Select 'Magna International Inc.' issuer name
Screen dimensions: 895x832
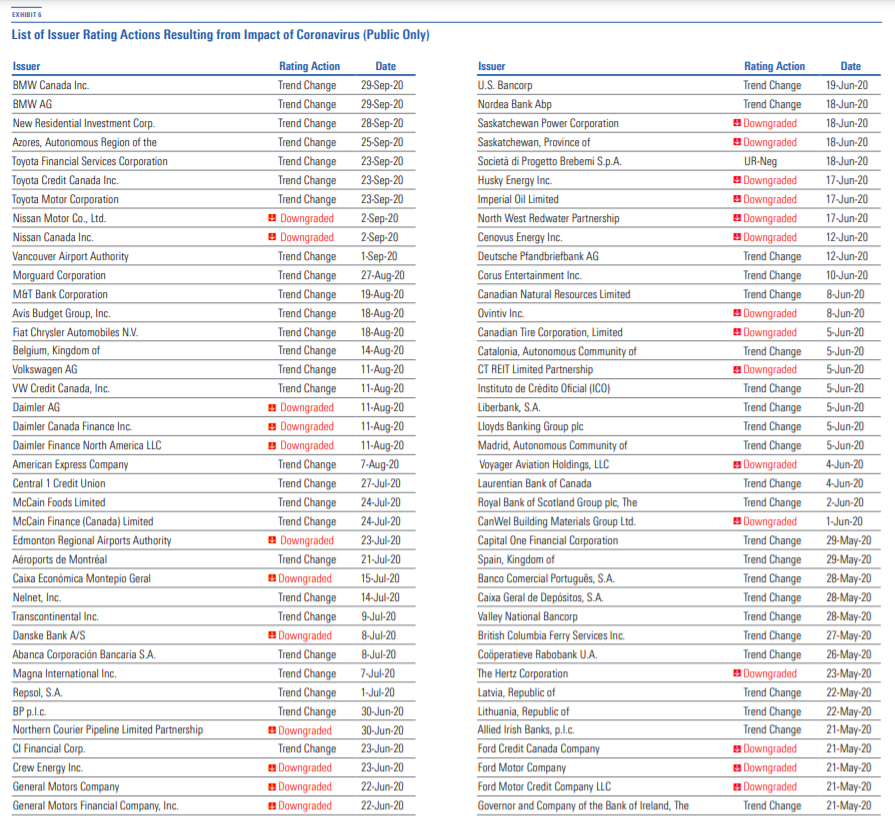tap(64, 673)
